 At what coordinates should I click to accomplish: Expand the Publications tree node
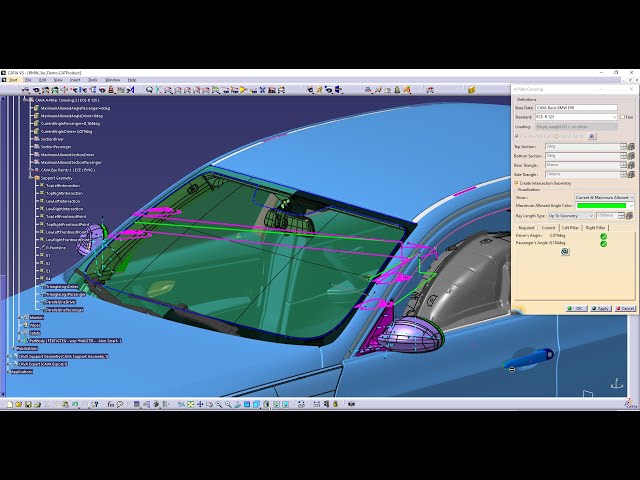coord(13,349)
